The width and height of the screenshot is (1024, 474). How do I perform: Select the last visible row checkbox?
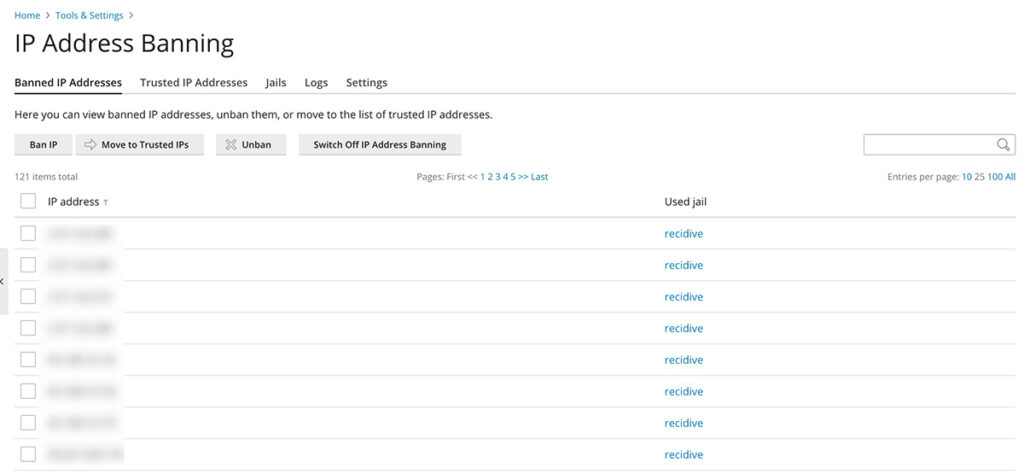pos(28,454)
